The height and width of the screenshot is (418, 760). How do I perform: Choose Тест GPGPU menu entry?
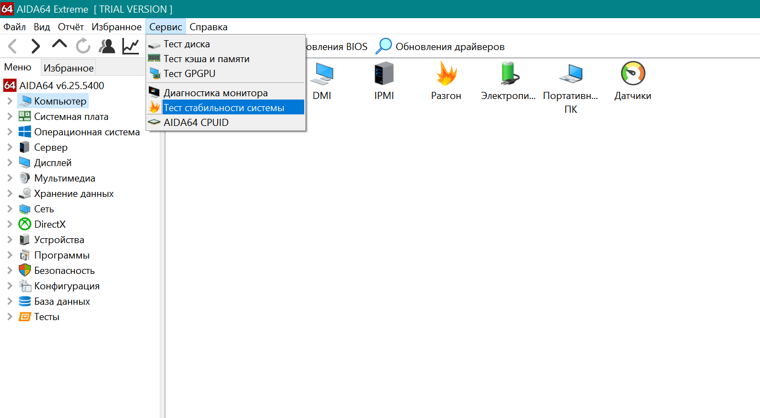(226, 74)
